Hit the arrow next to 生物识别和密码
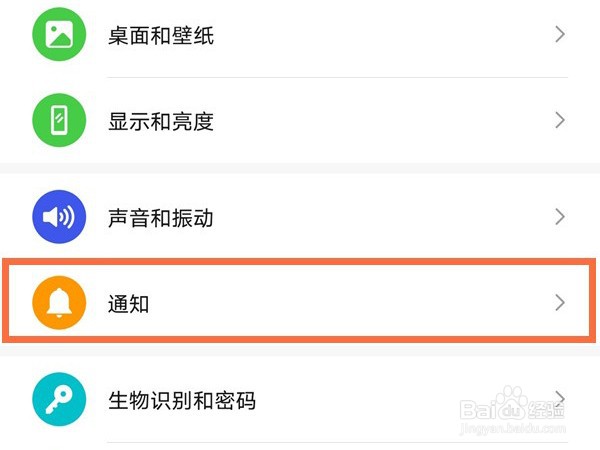Screen dimensions: 600x450 (x=560, y=397)
